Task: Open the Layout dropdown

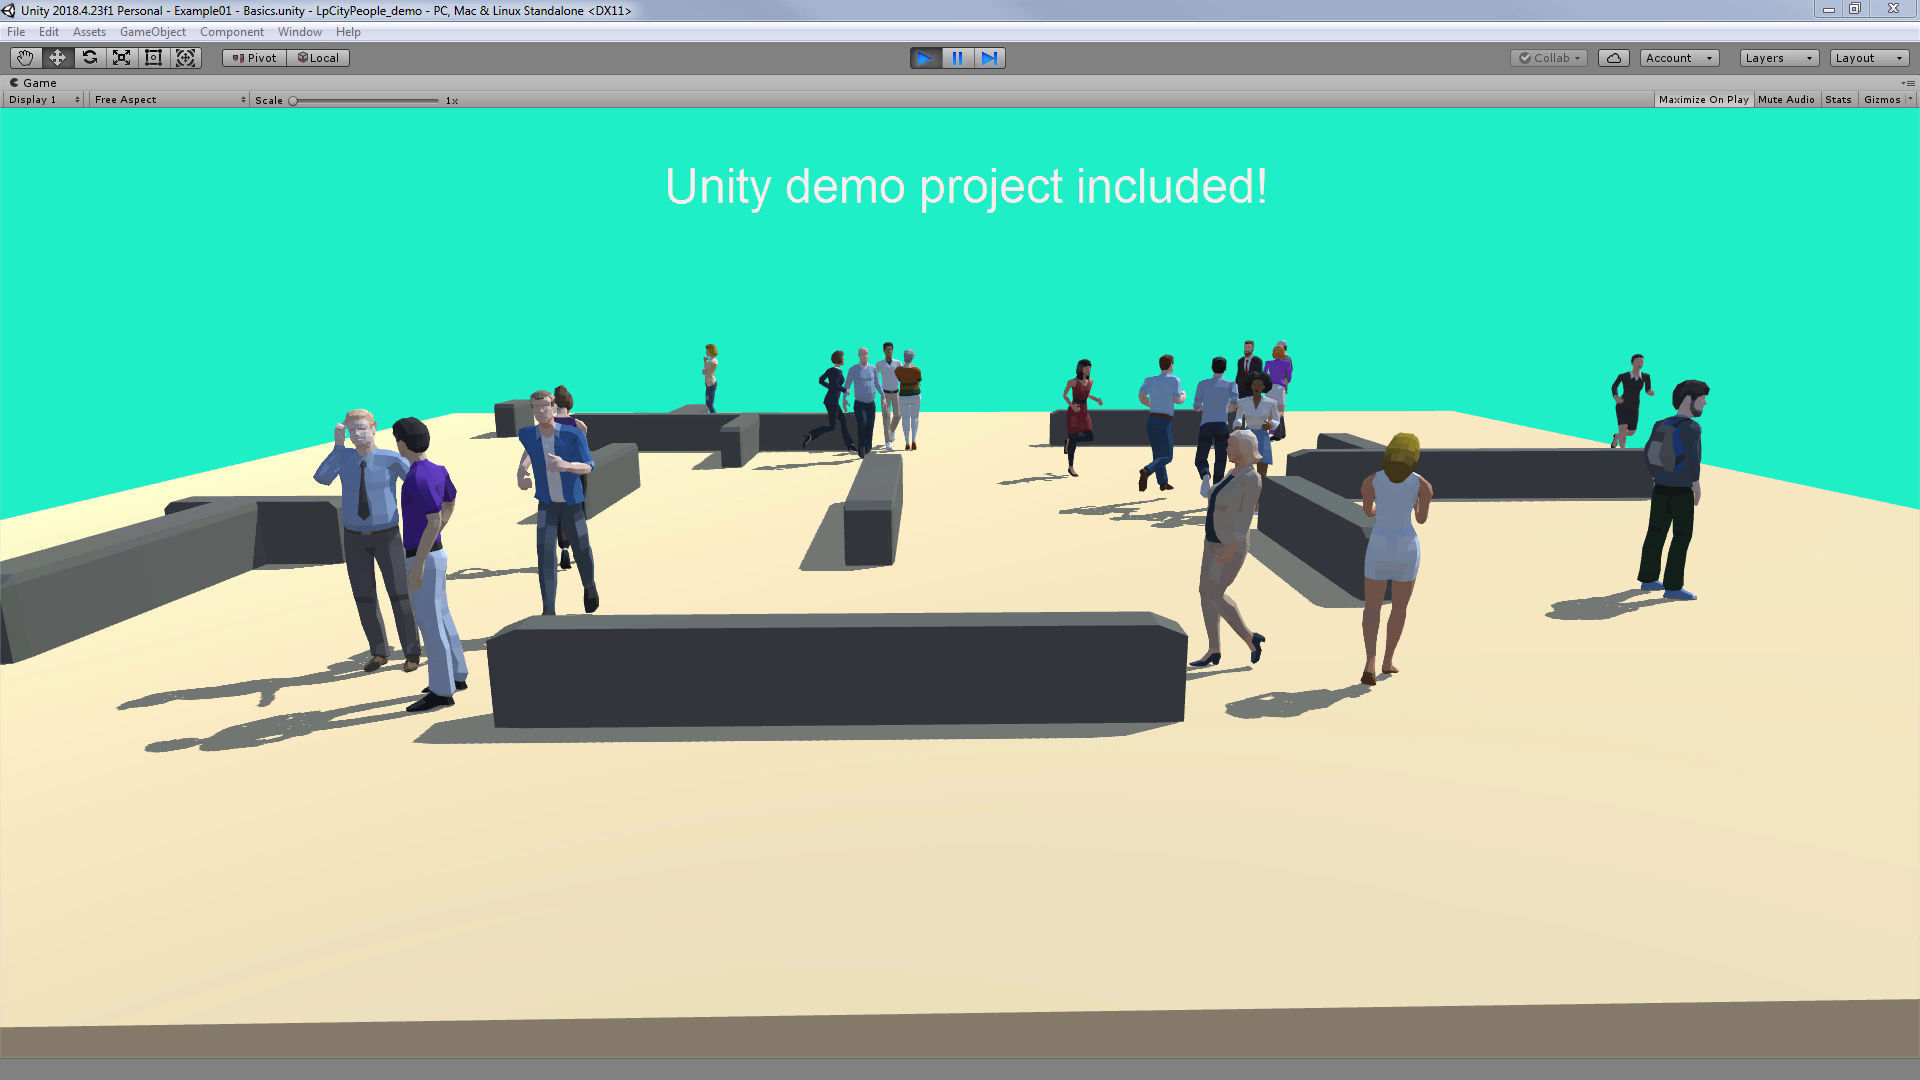Action: pyautogui.click(x=1869, y=58)
